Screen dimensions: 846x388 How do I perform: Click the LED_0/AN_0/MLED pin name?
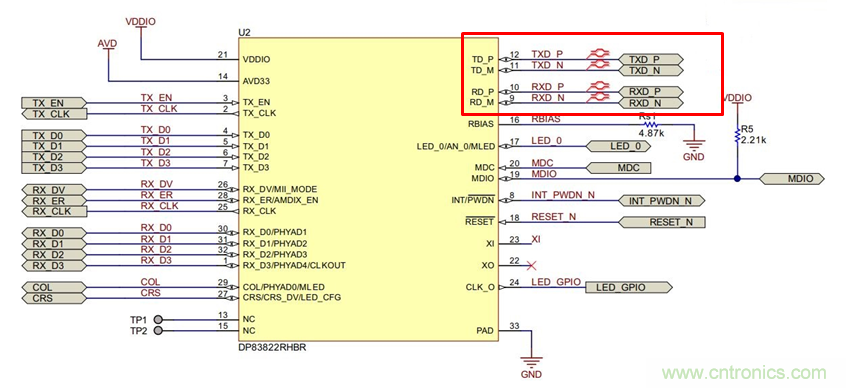[x=456, y=147]
